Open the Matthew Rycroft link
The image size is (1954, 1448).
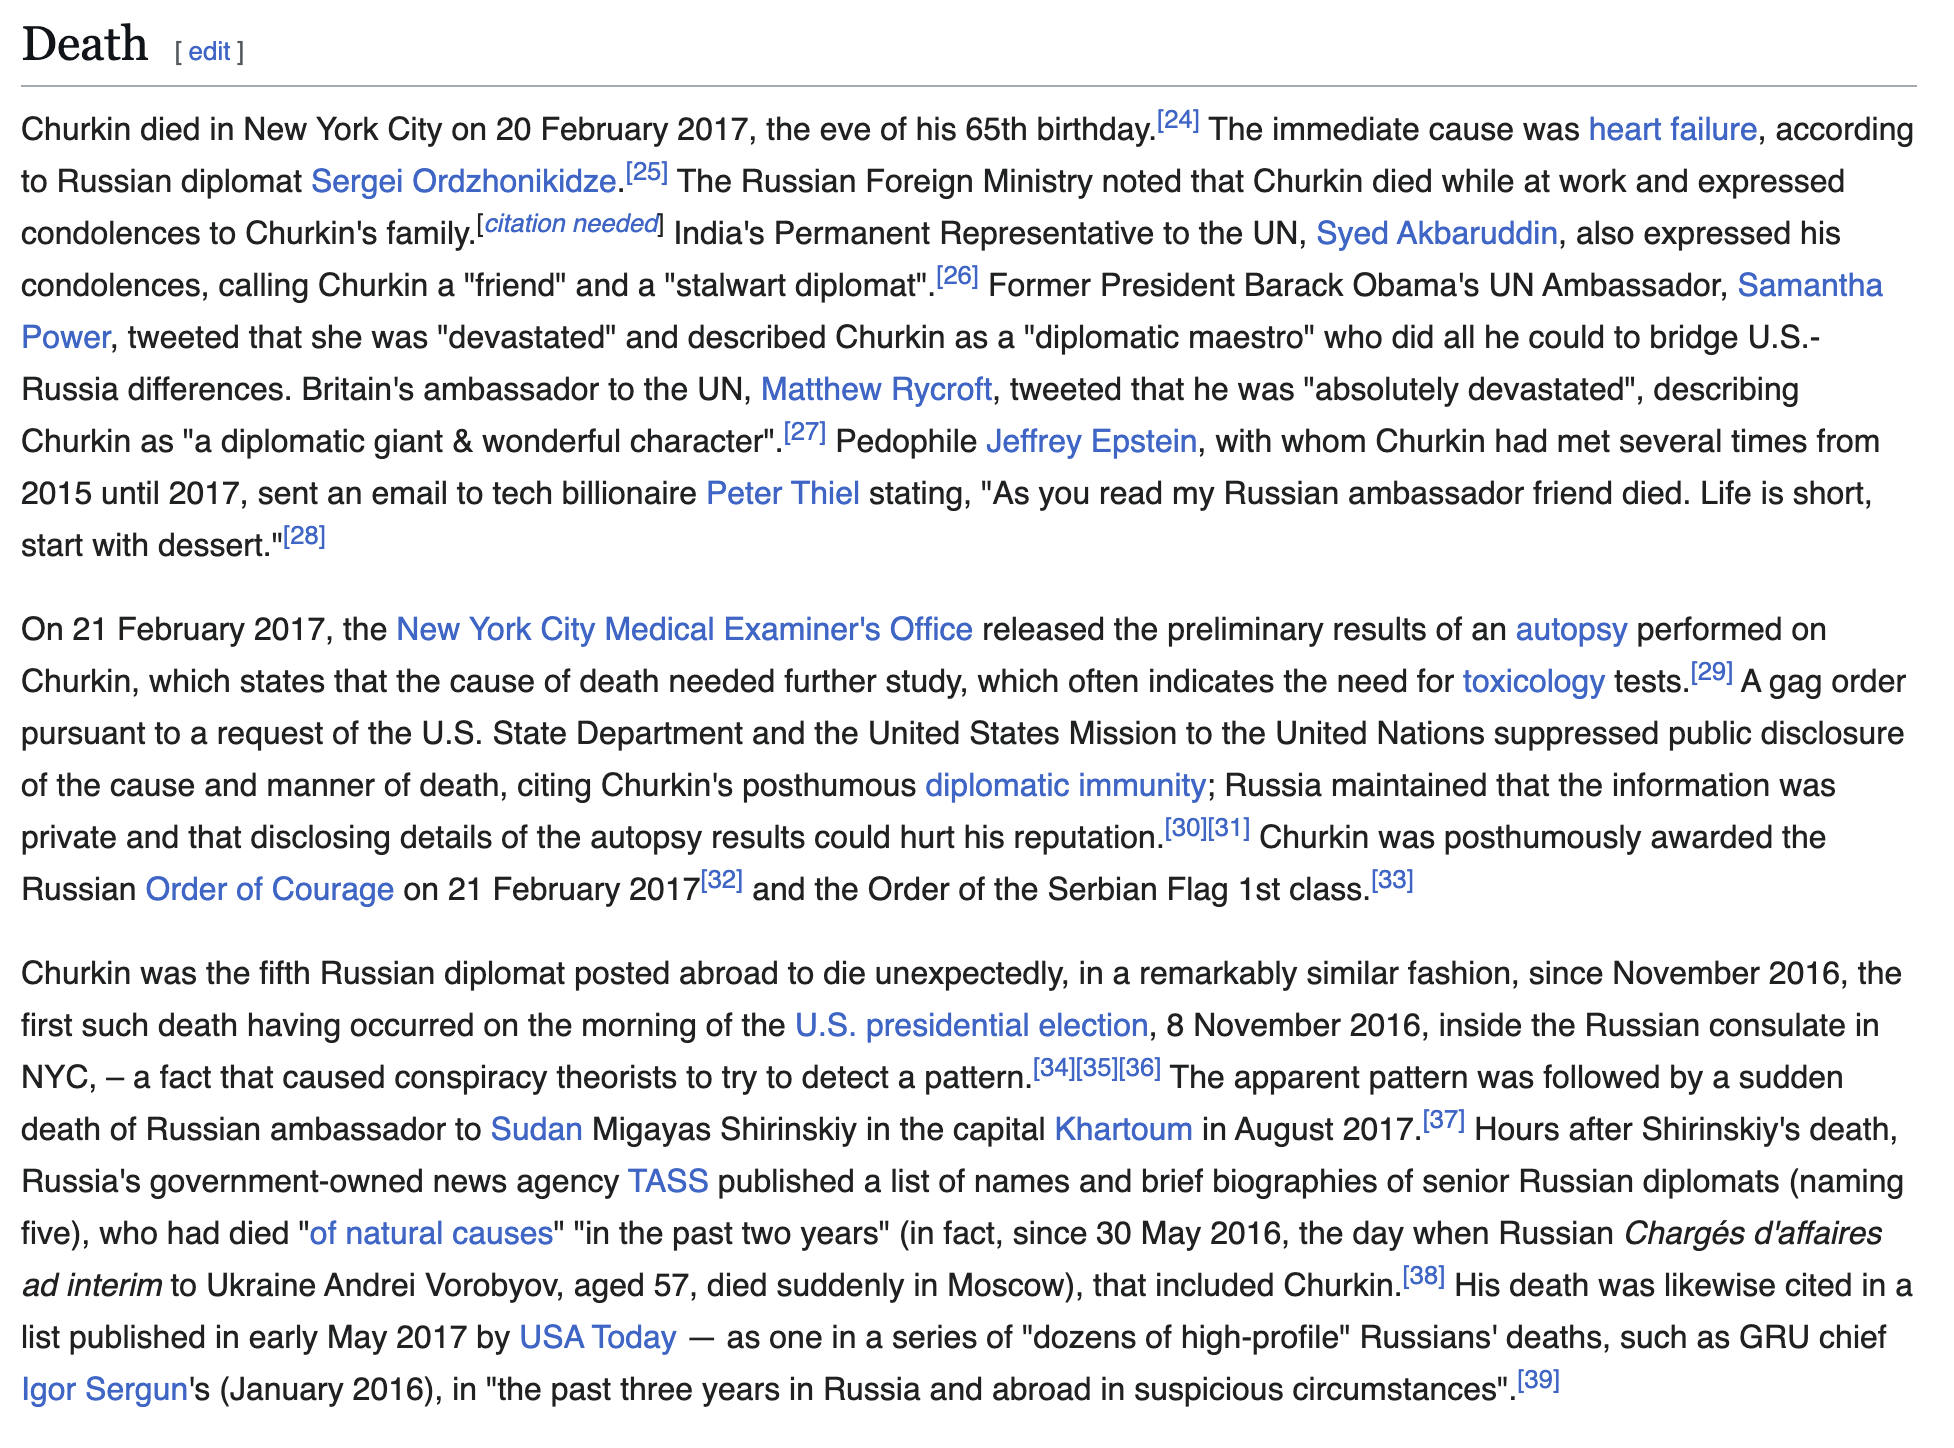click(x=876, y=390)
